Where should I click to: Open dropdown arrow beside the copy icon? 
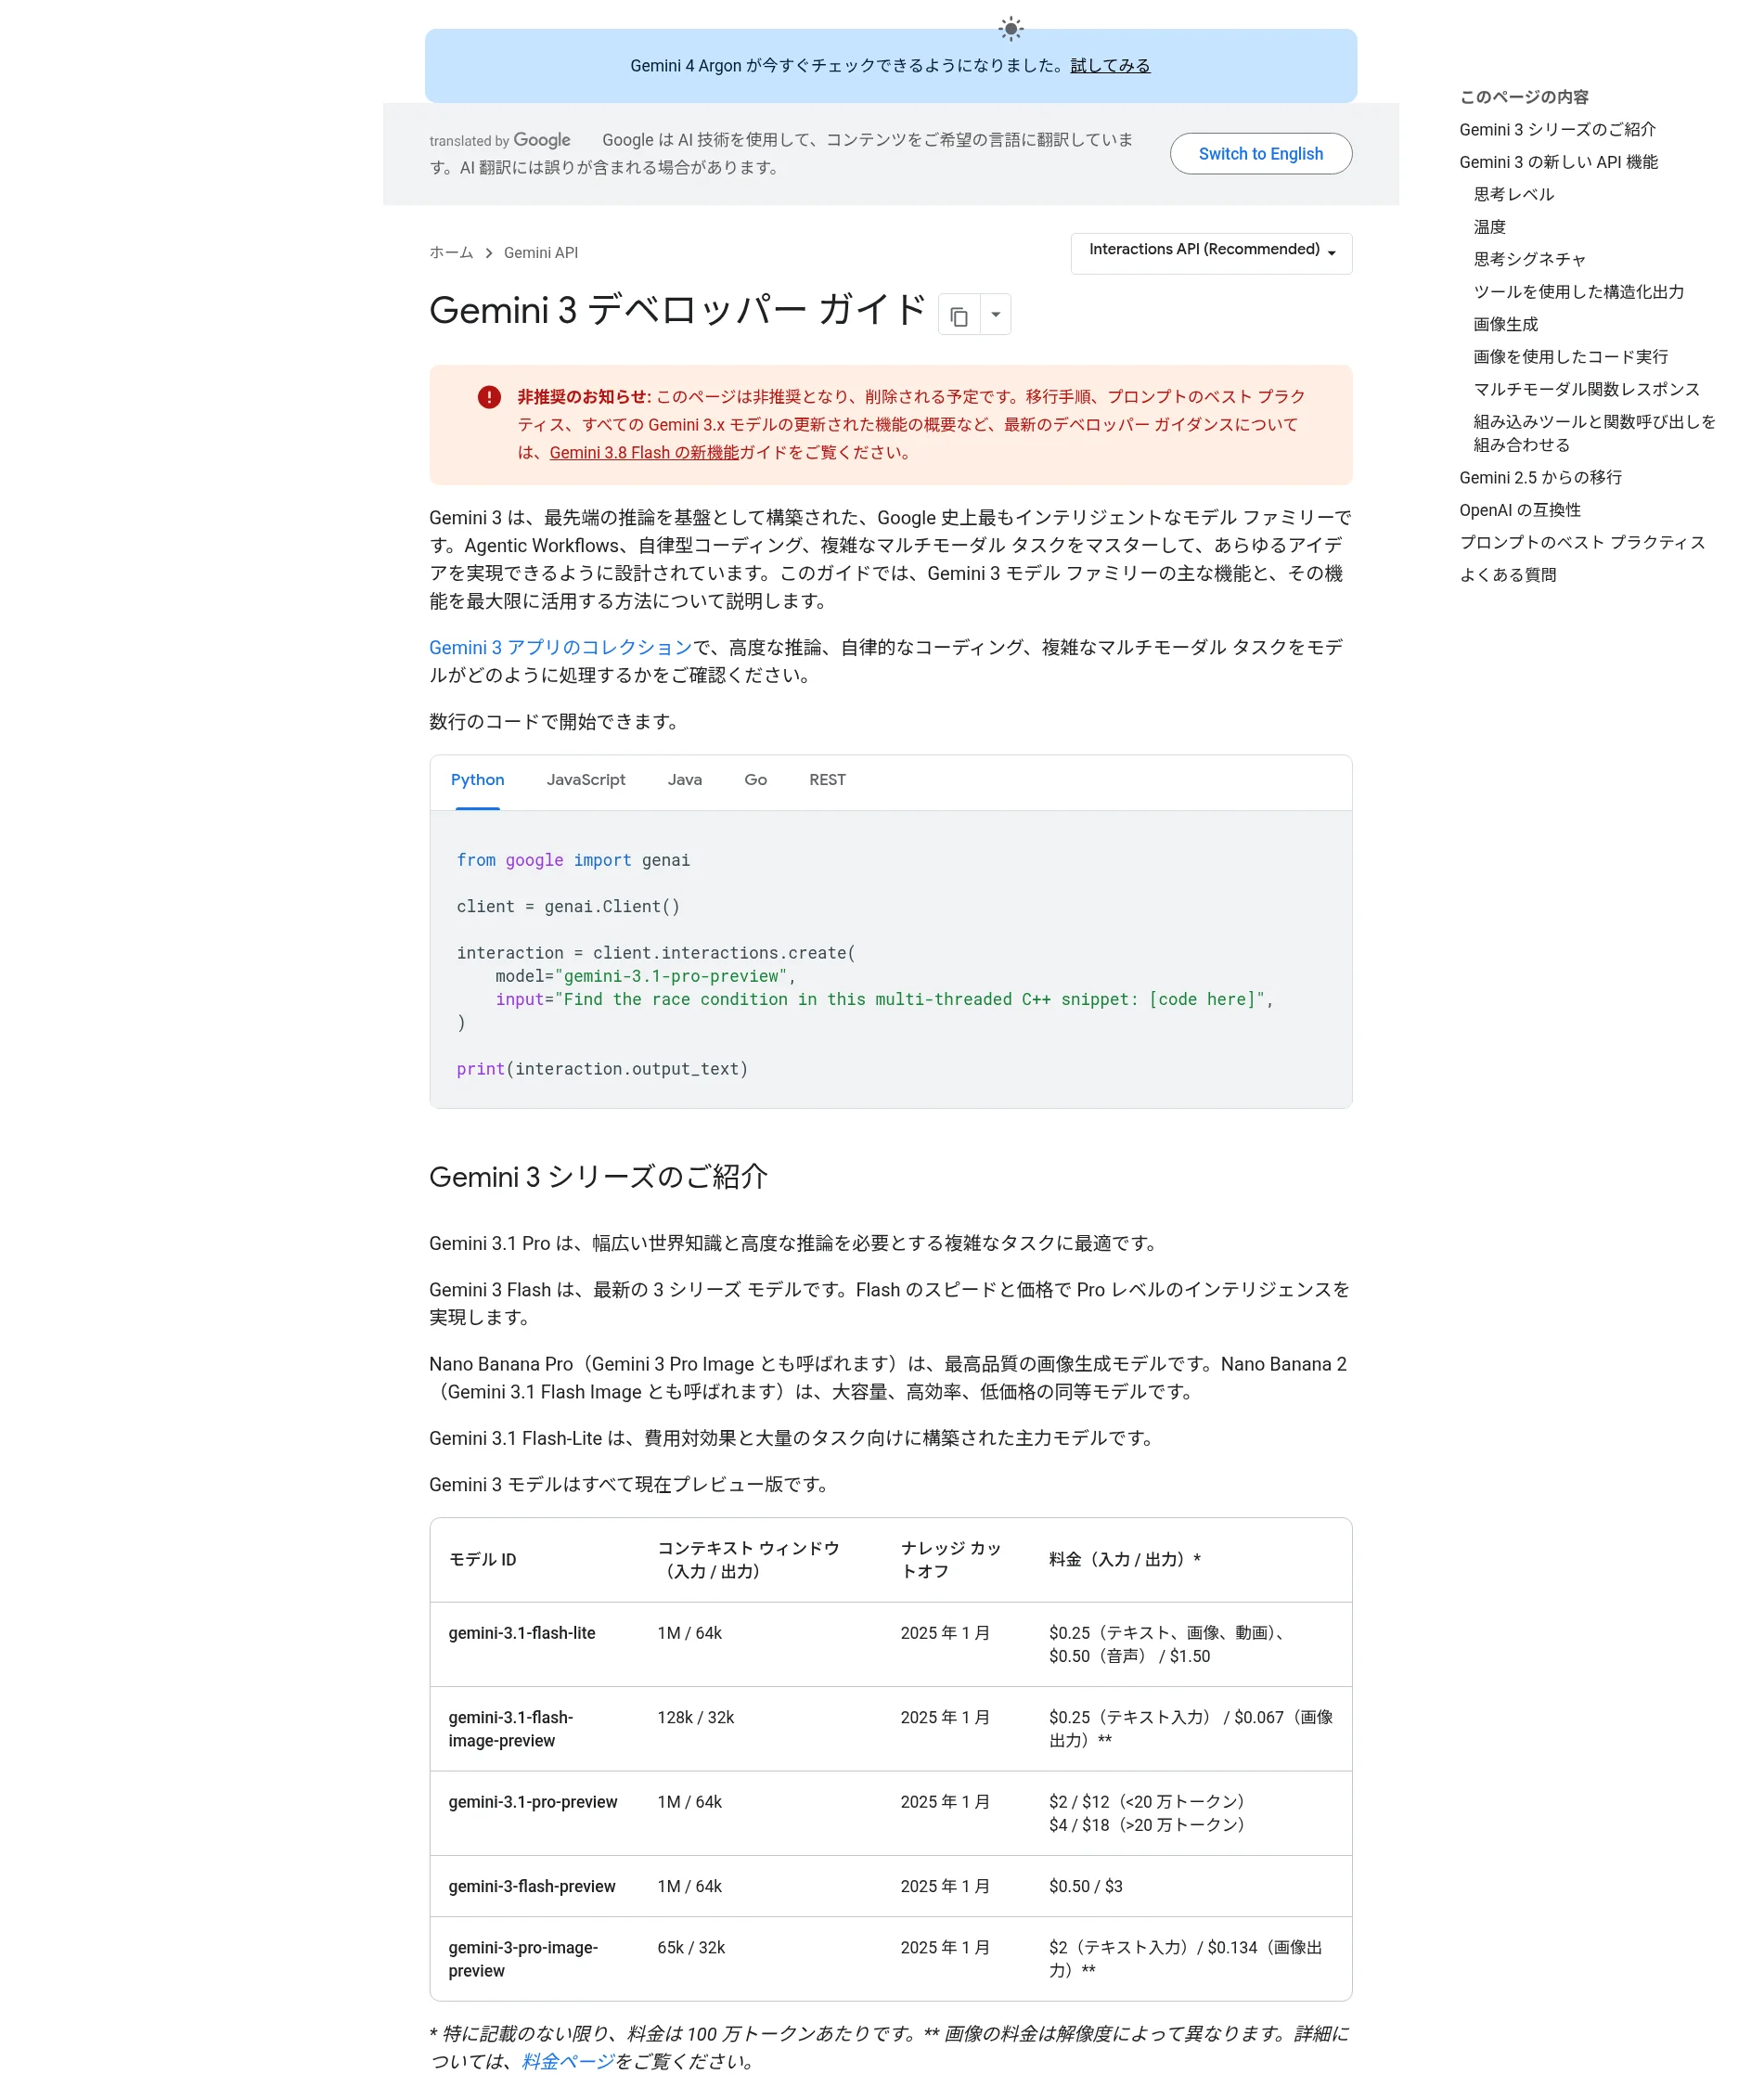pos(995,315)
